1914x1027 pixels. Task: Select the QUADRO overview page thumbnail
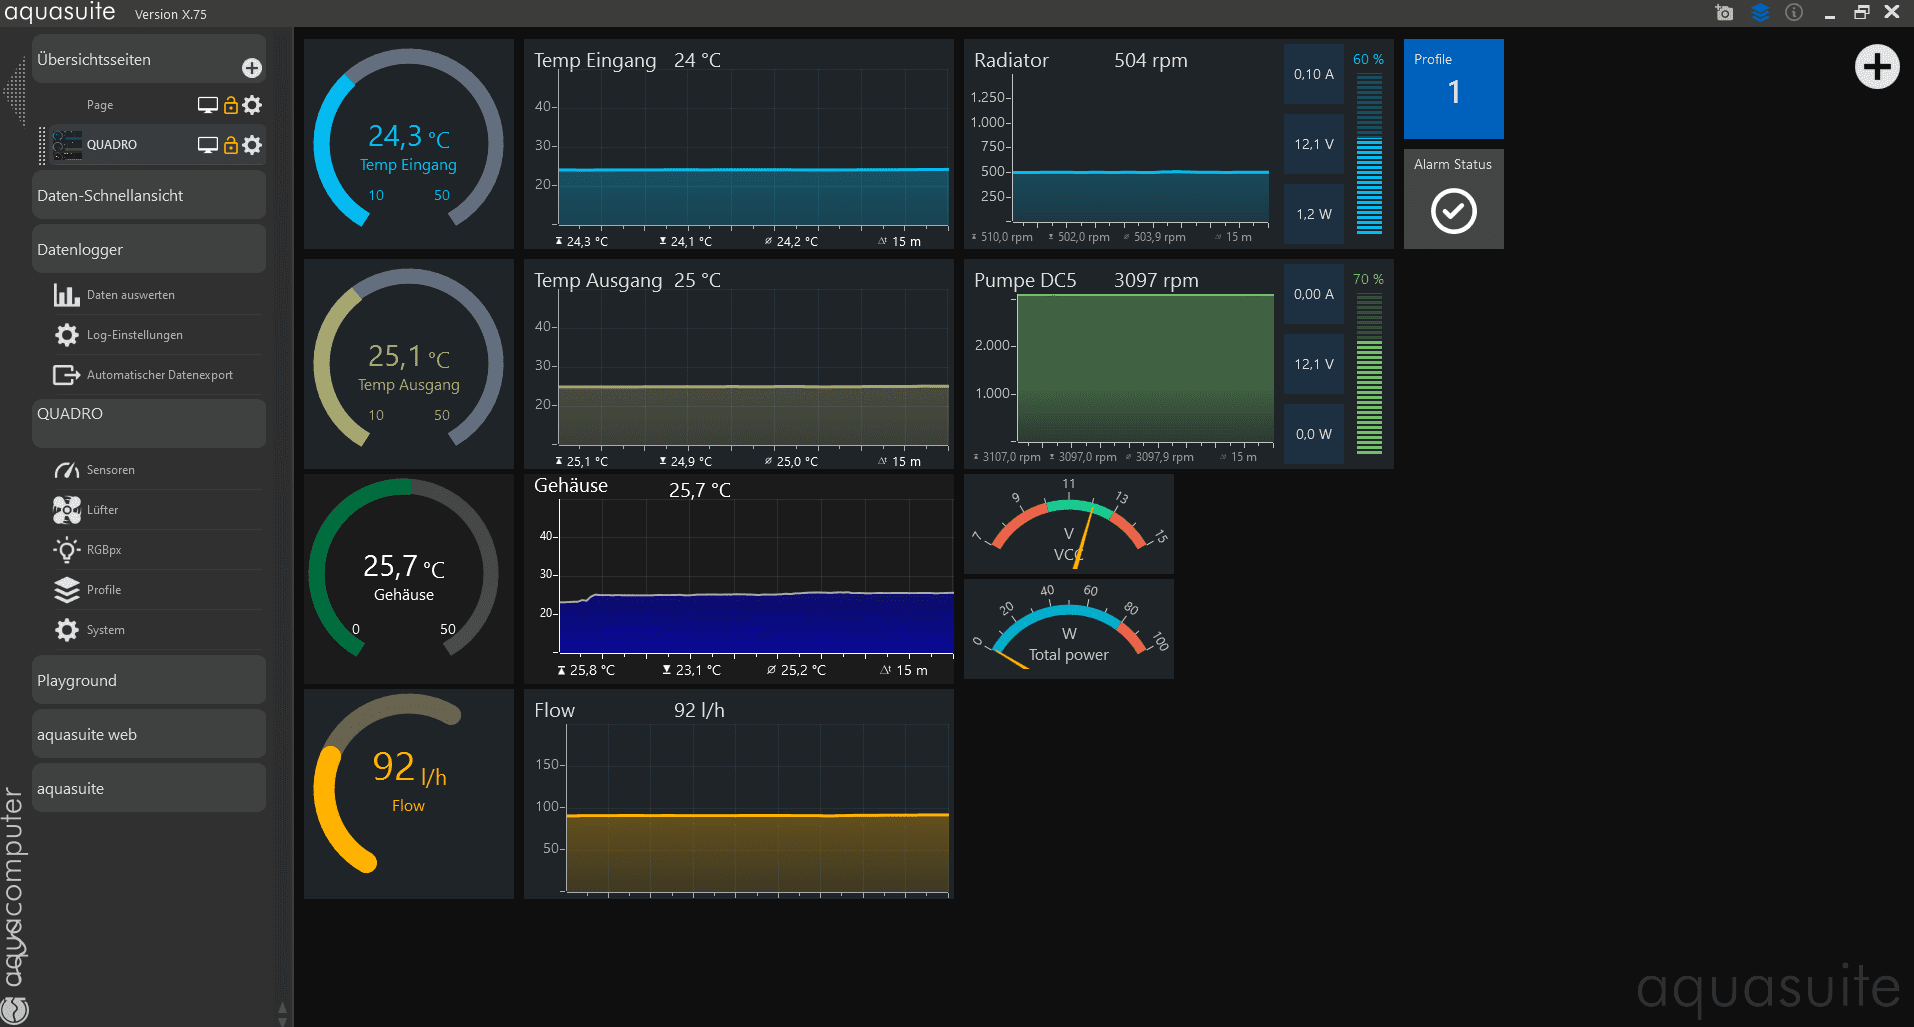[67, 145]
